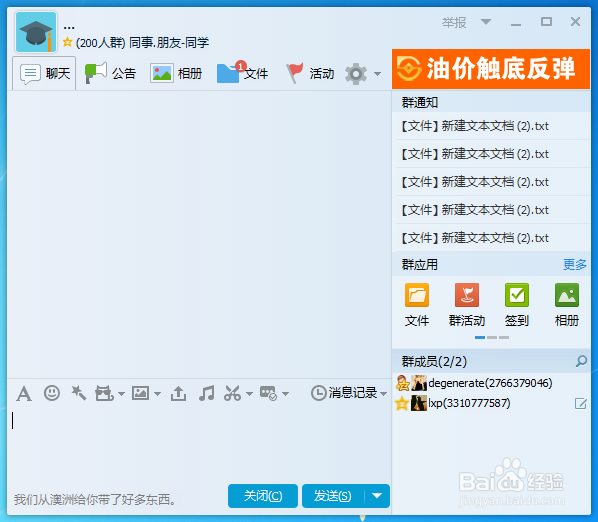Click the screenshot scissors icon
Screen dimensions: 598x522
pyautogui.click(x=232, y=393)
